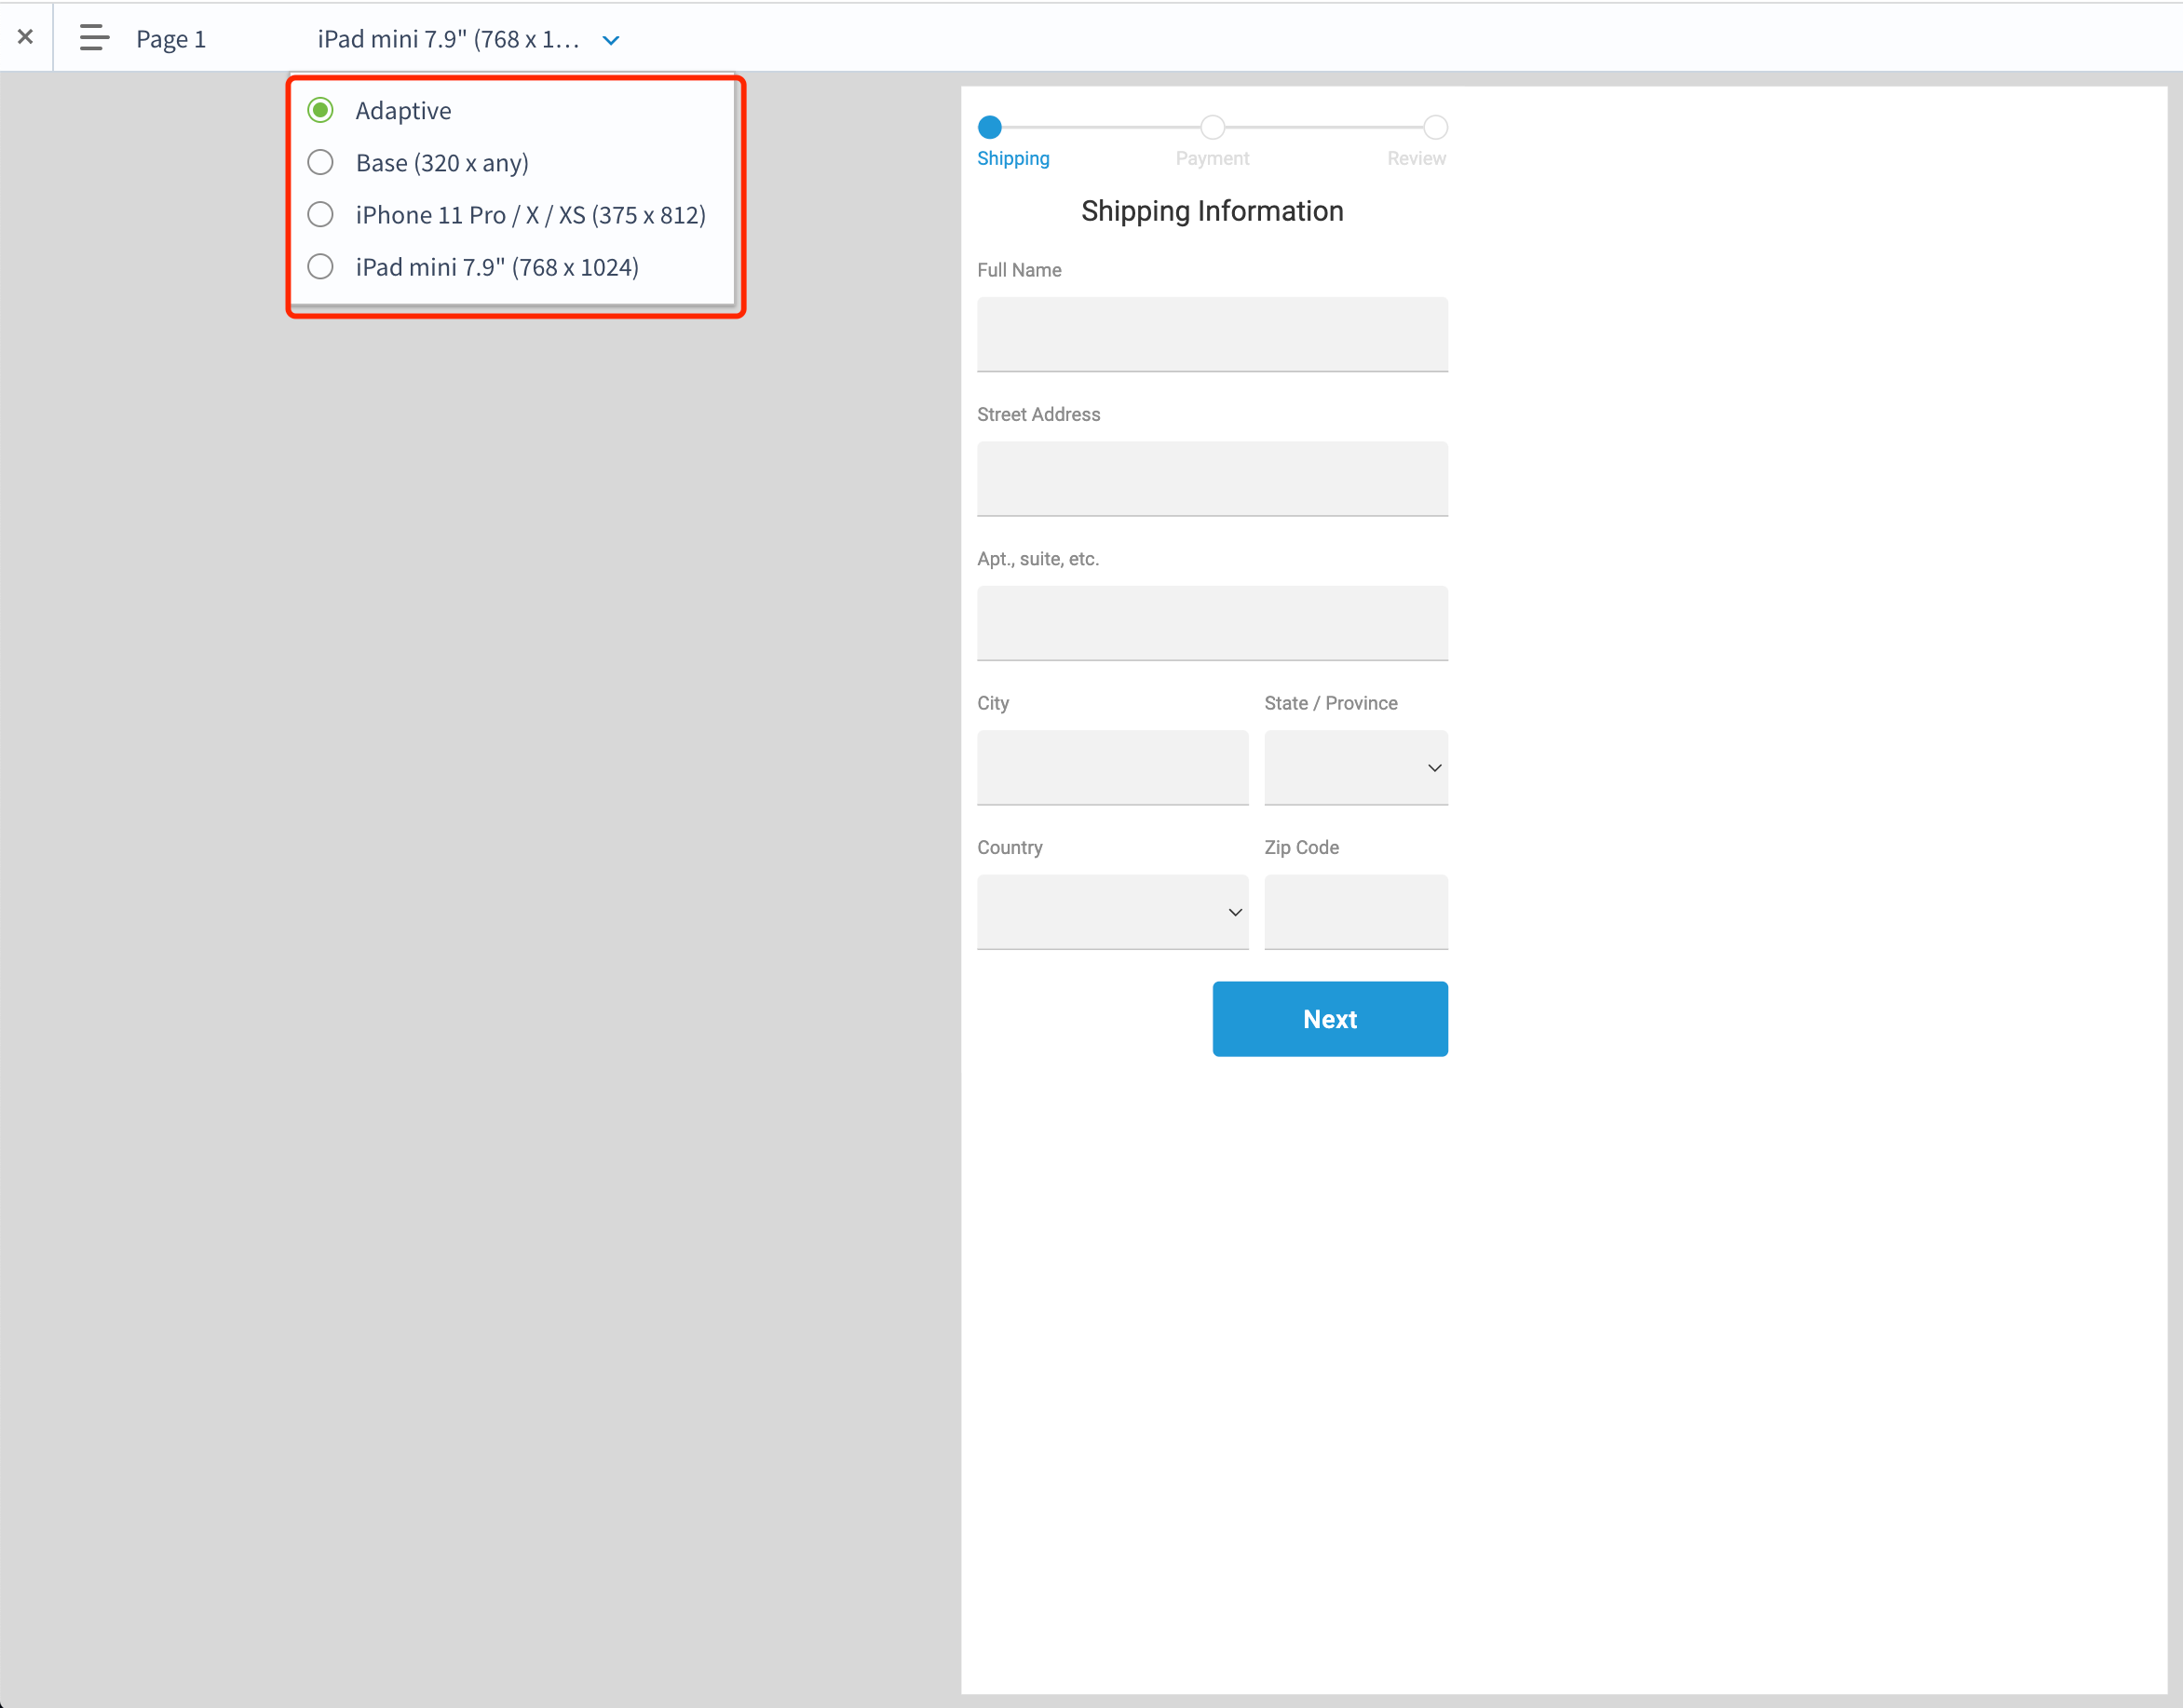2183x1708 pixels.
Task: Open the State / Province dropdown
Action: click(x=1355, y=767)
